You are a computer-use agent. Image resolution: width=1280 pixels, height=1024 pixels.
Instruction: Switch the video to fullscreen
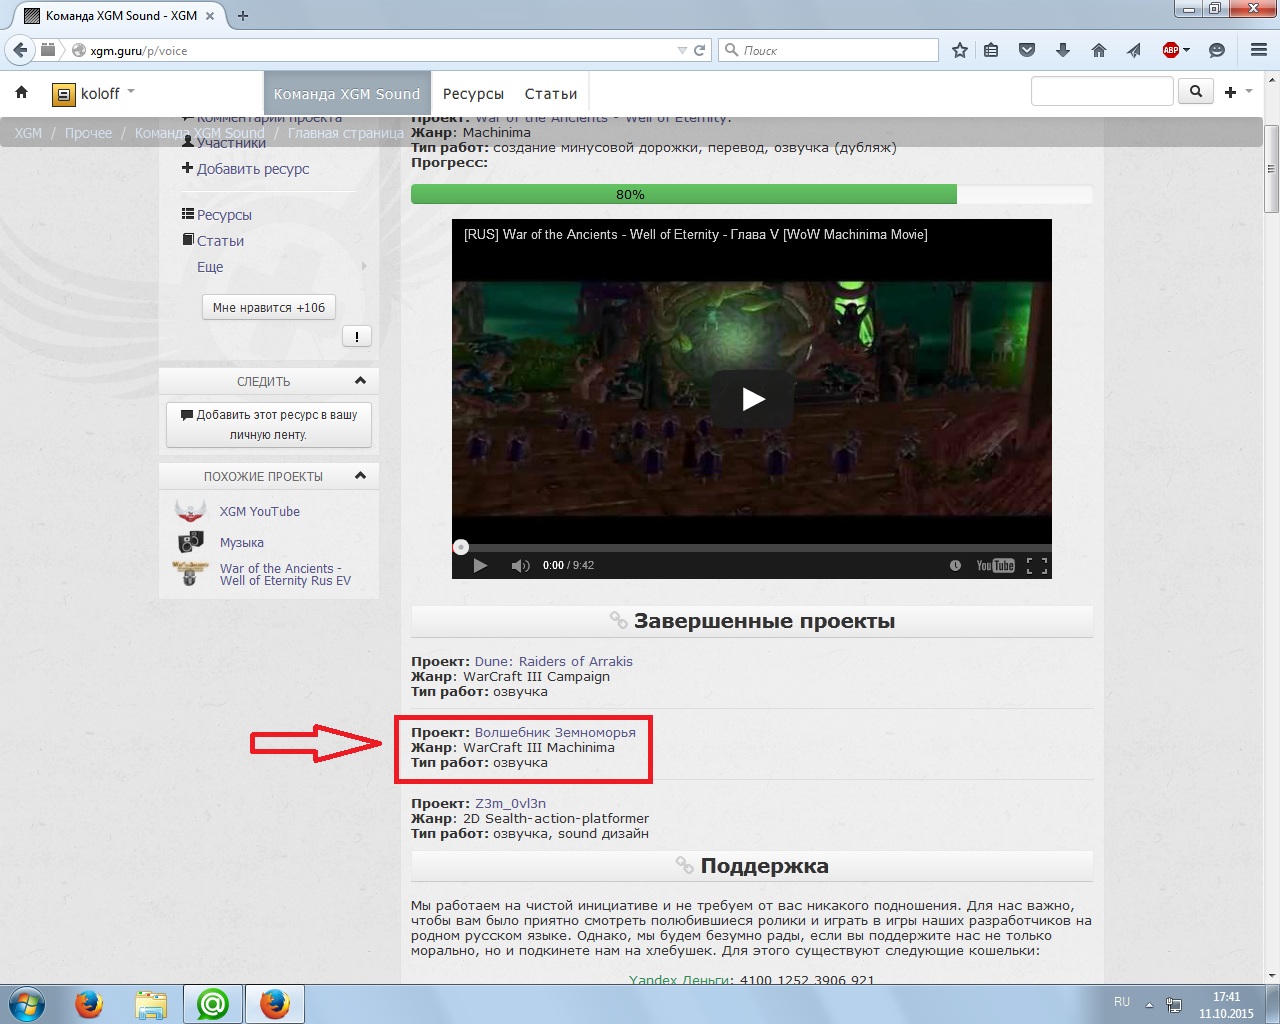click(1037, 565)
